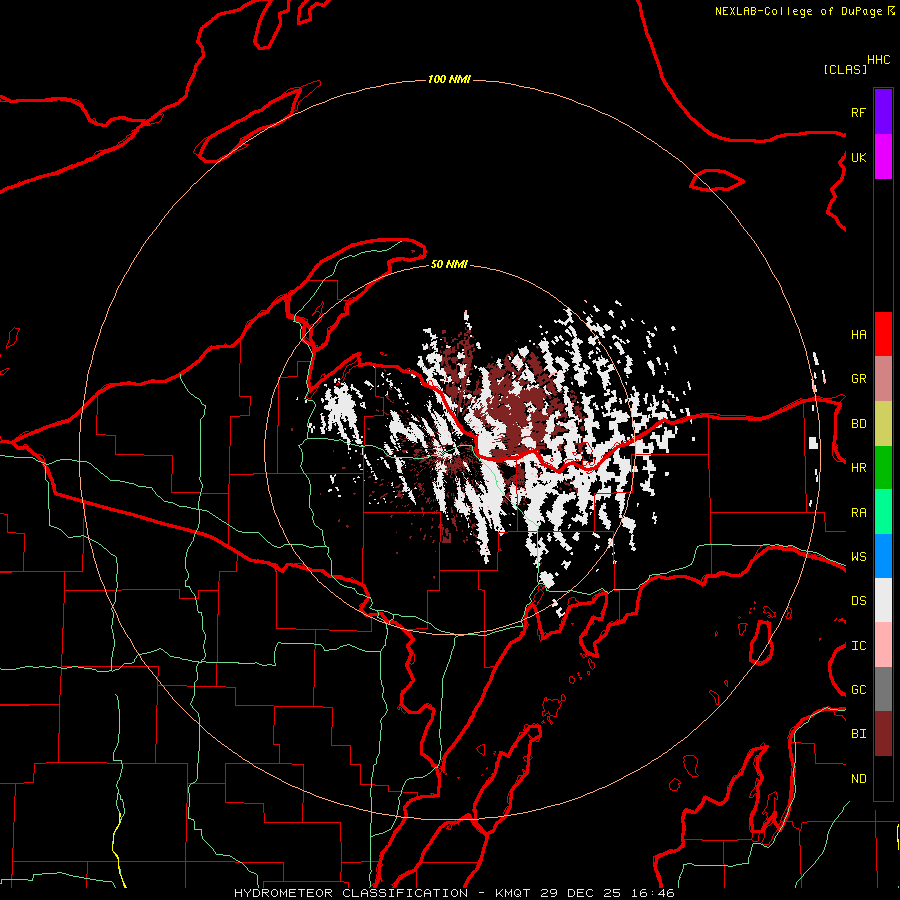Click the WS blue legend swatch

pos(883,556)
